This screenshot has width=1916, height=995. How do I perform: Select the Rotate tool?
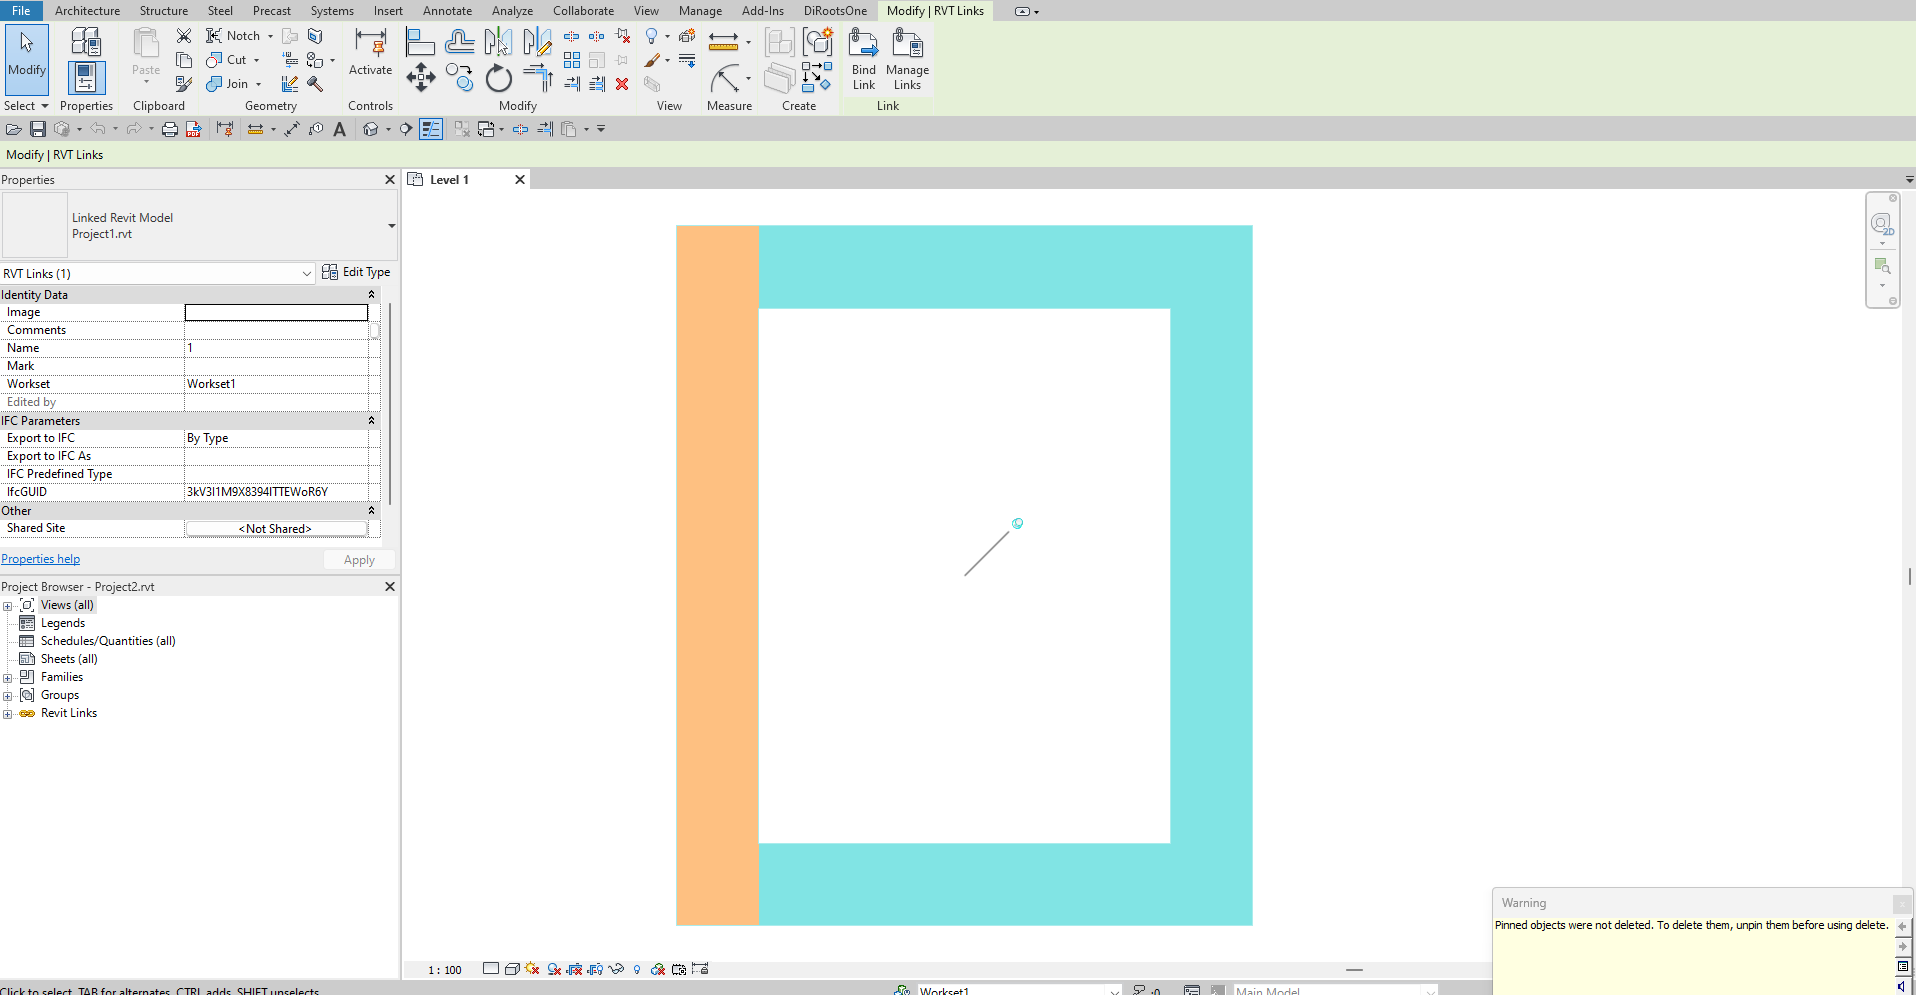click(x=498, y=78)
